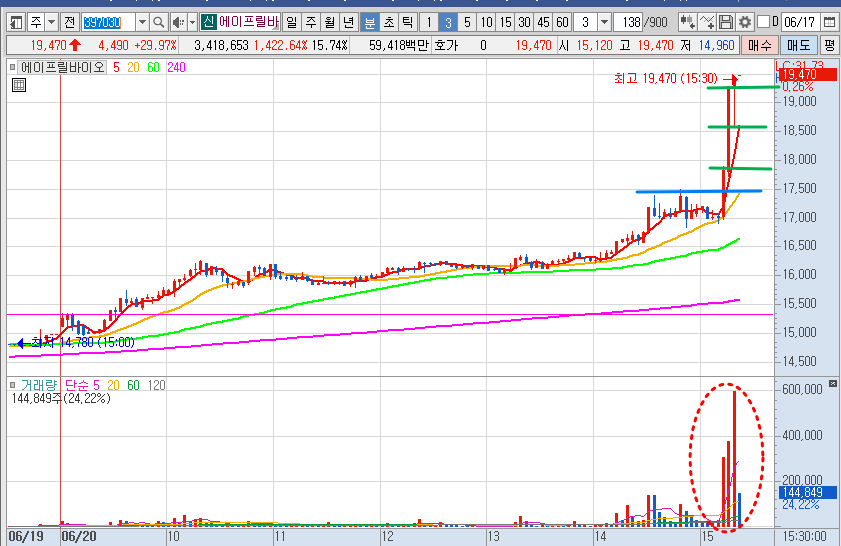Viewport: 841px width, 546px height.
Task: Click the 120 volume average legend
Action: [156, 385]
